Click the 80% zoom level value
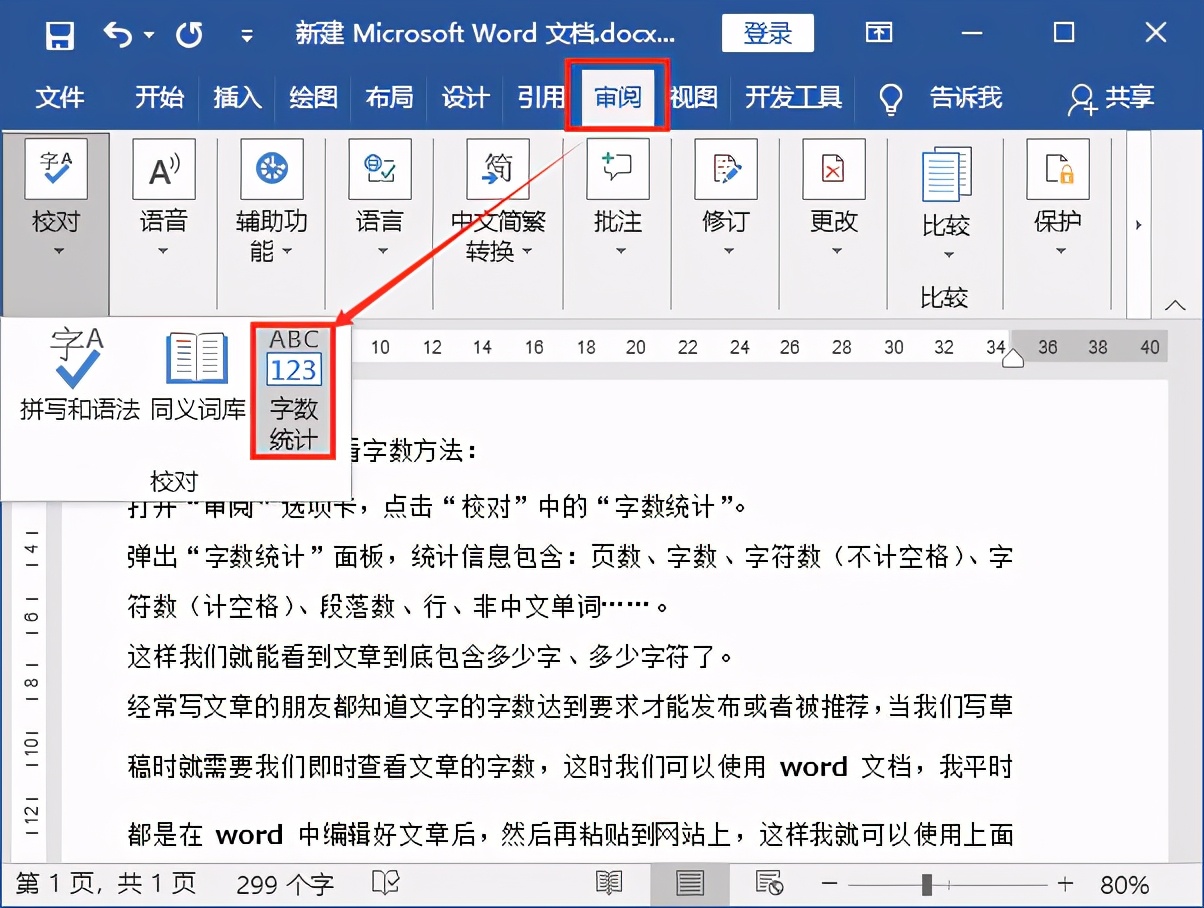Viewport: 1204px width, 908px height. coord(1124,884)
